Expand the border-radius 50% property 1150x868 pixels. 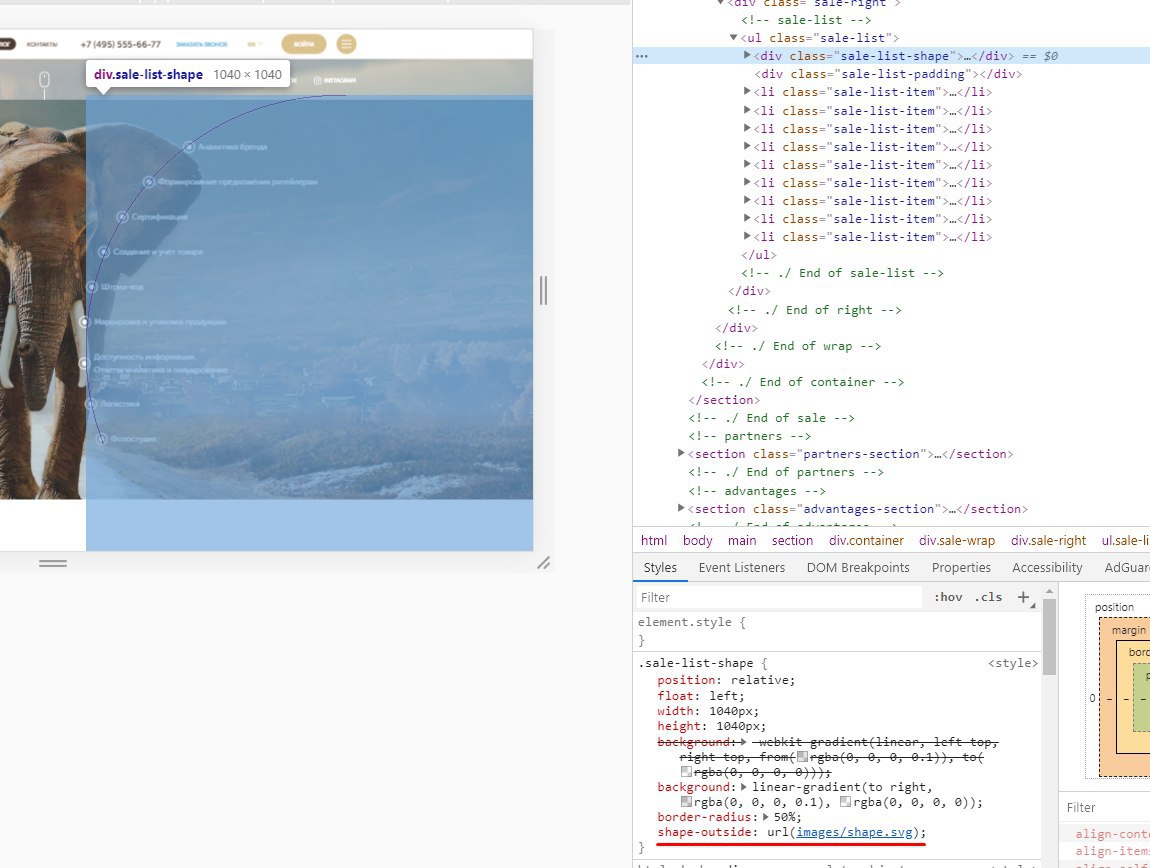tap(766, 817)
